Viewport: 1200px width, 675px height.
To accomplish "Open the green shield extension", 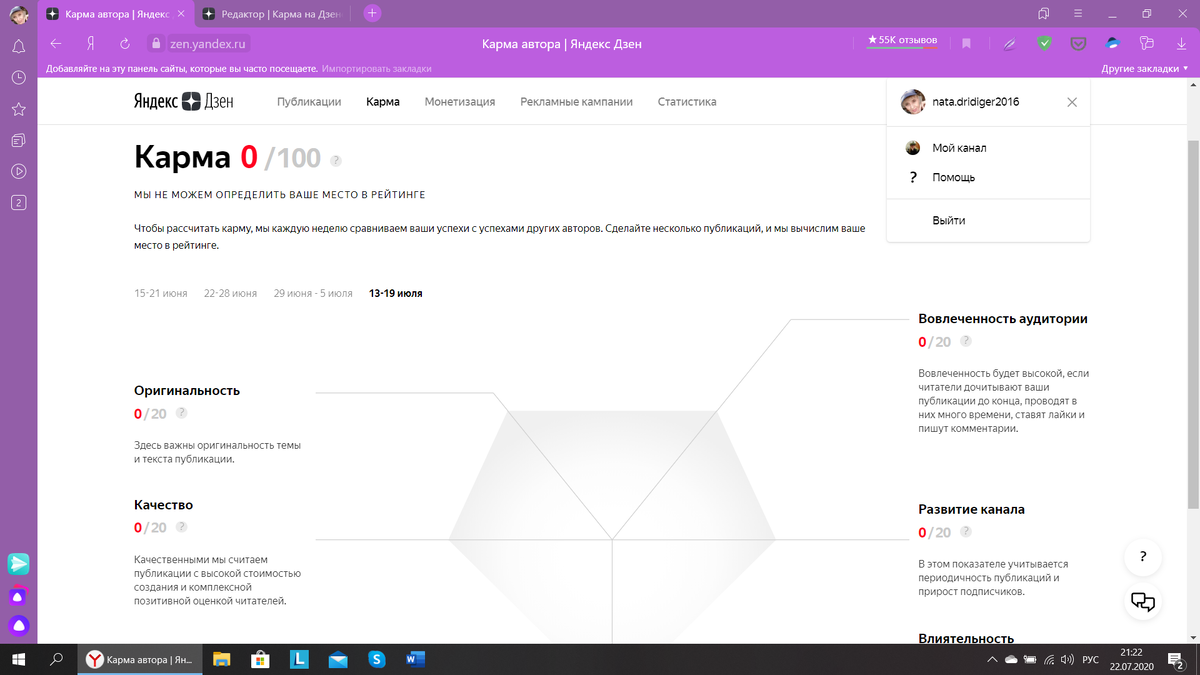I will click(x=1044, y=44).
